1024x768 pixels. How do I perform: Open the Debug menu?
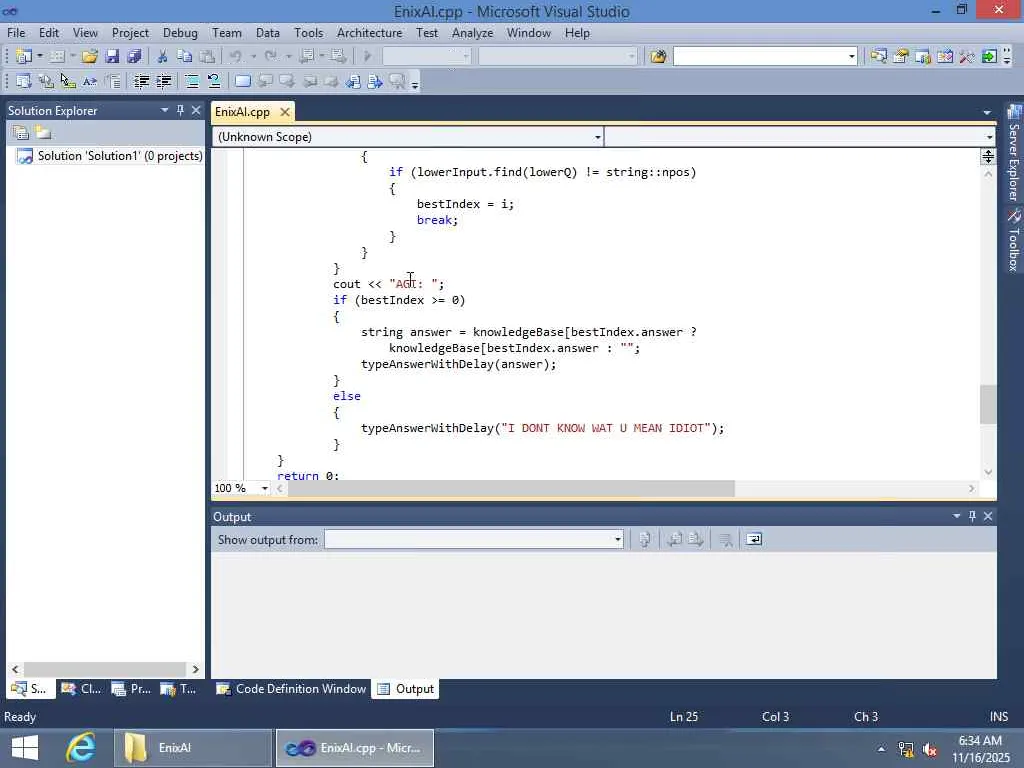(x=180, y=33)
